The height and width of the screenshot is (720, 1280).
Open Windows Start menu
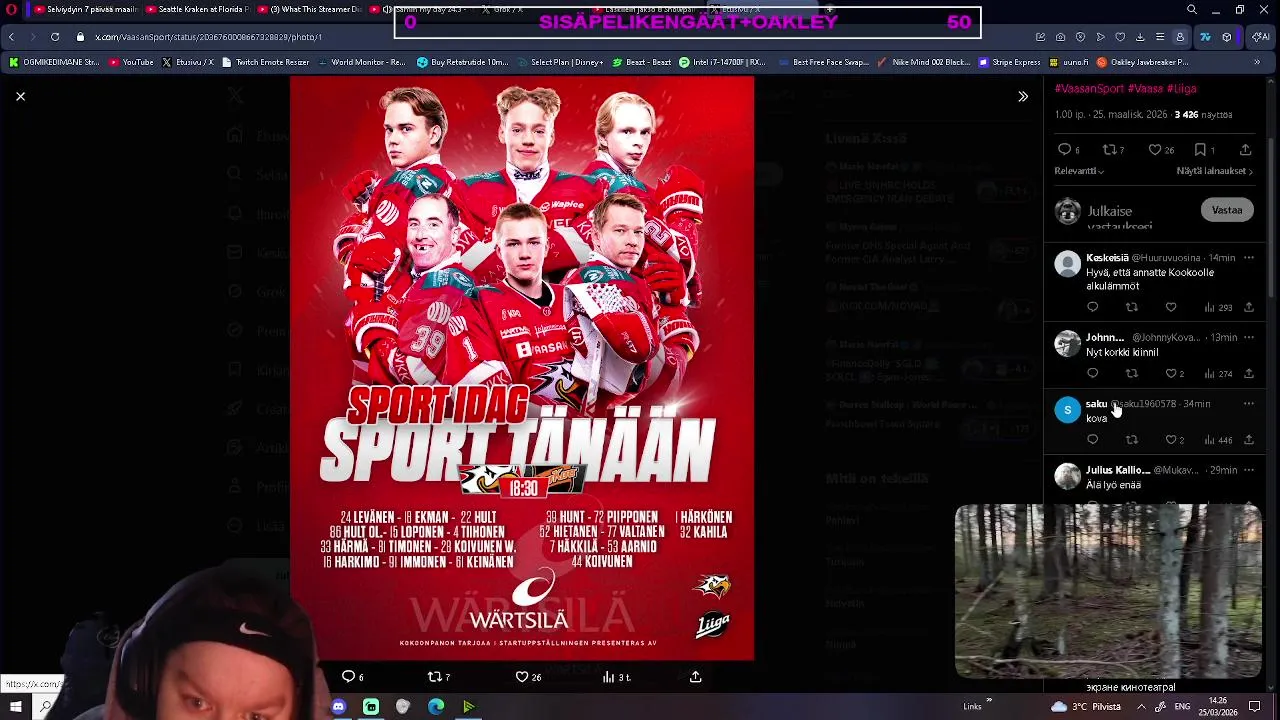point(15,707)
